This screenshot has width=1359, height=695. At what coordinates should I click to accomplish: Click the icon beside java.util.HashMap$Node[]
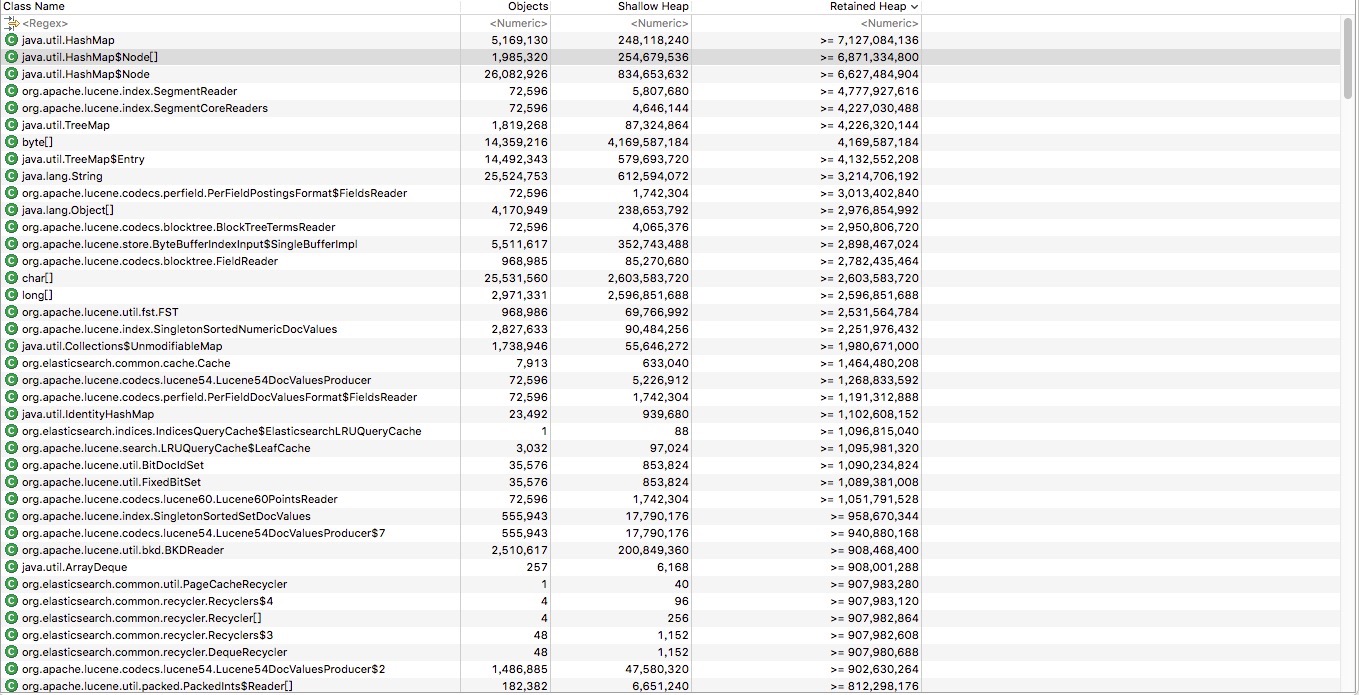coord(12,57)
